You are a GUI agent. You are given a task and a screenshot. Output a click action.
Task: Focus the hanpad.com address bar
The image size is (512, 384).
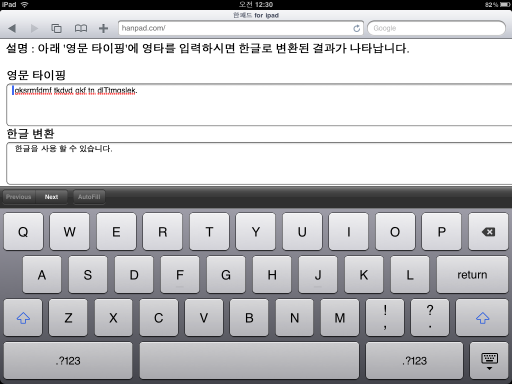click(241, 28)
